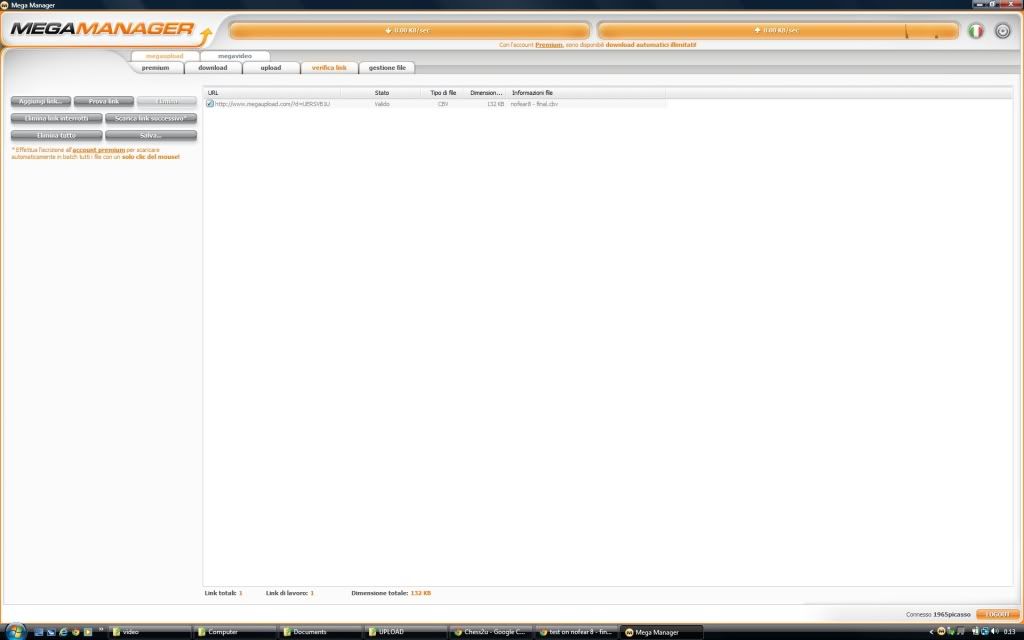Click the '132 KB' size cell in row
Screen dimensions: 1024x640
point(496,104)
